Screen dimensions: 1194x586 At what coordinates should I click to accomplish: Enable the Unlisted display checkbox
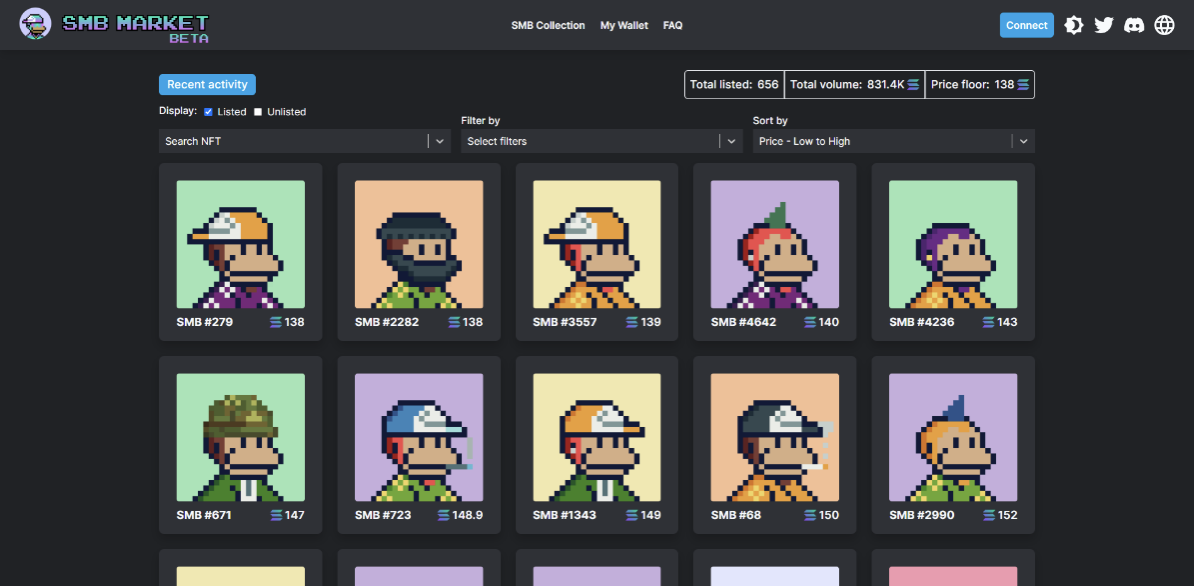tap(258, 112)
